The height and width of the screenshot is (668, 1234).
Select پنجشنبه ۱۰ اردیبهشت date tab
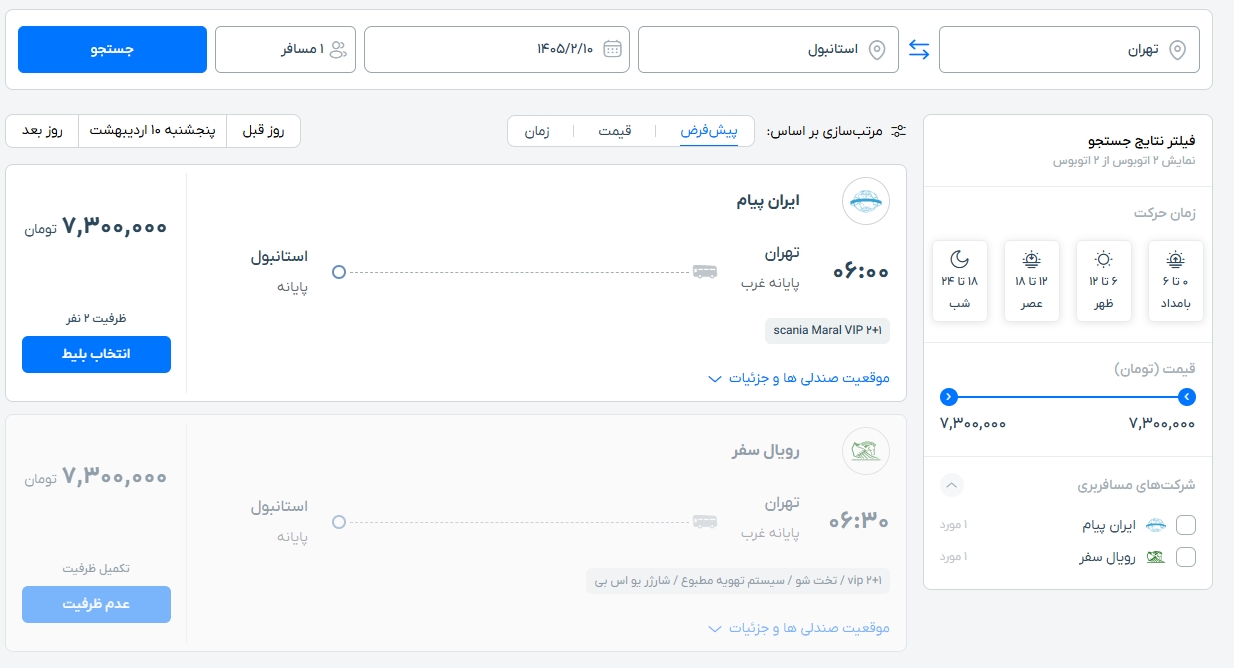pyautogui.click(x=153, y=131)
